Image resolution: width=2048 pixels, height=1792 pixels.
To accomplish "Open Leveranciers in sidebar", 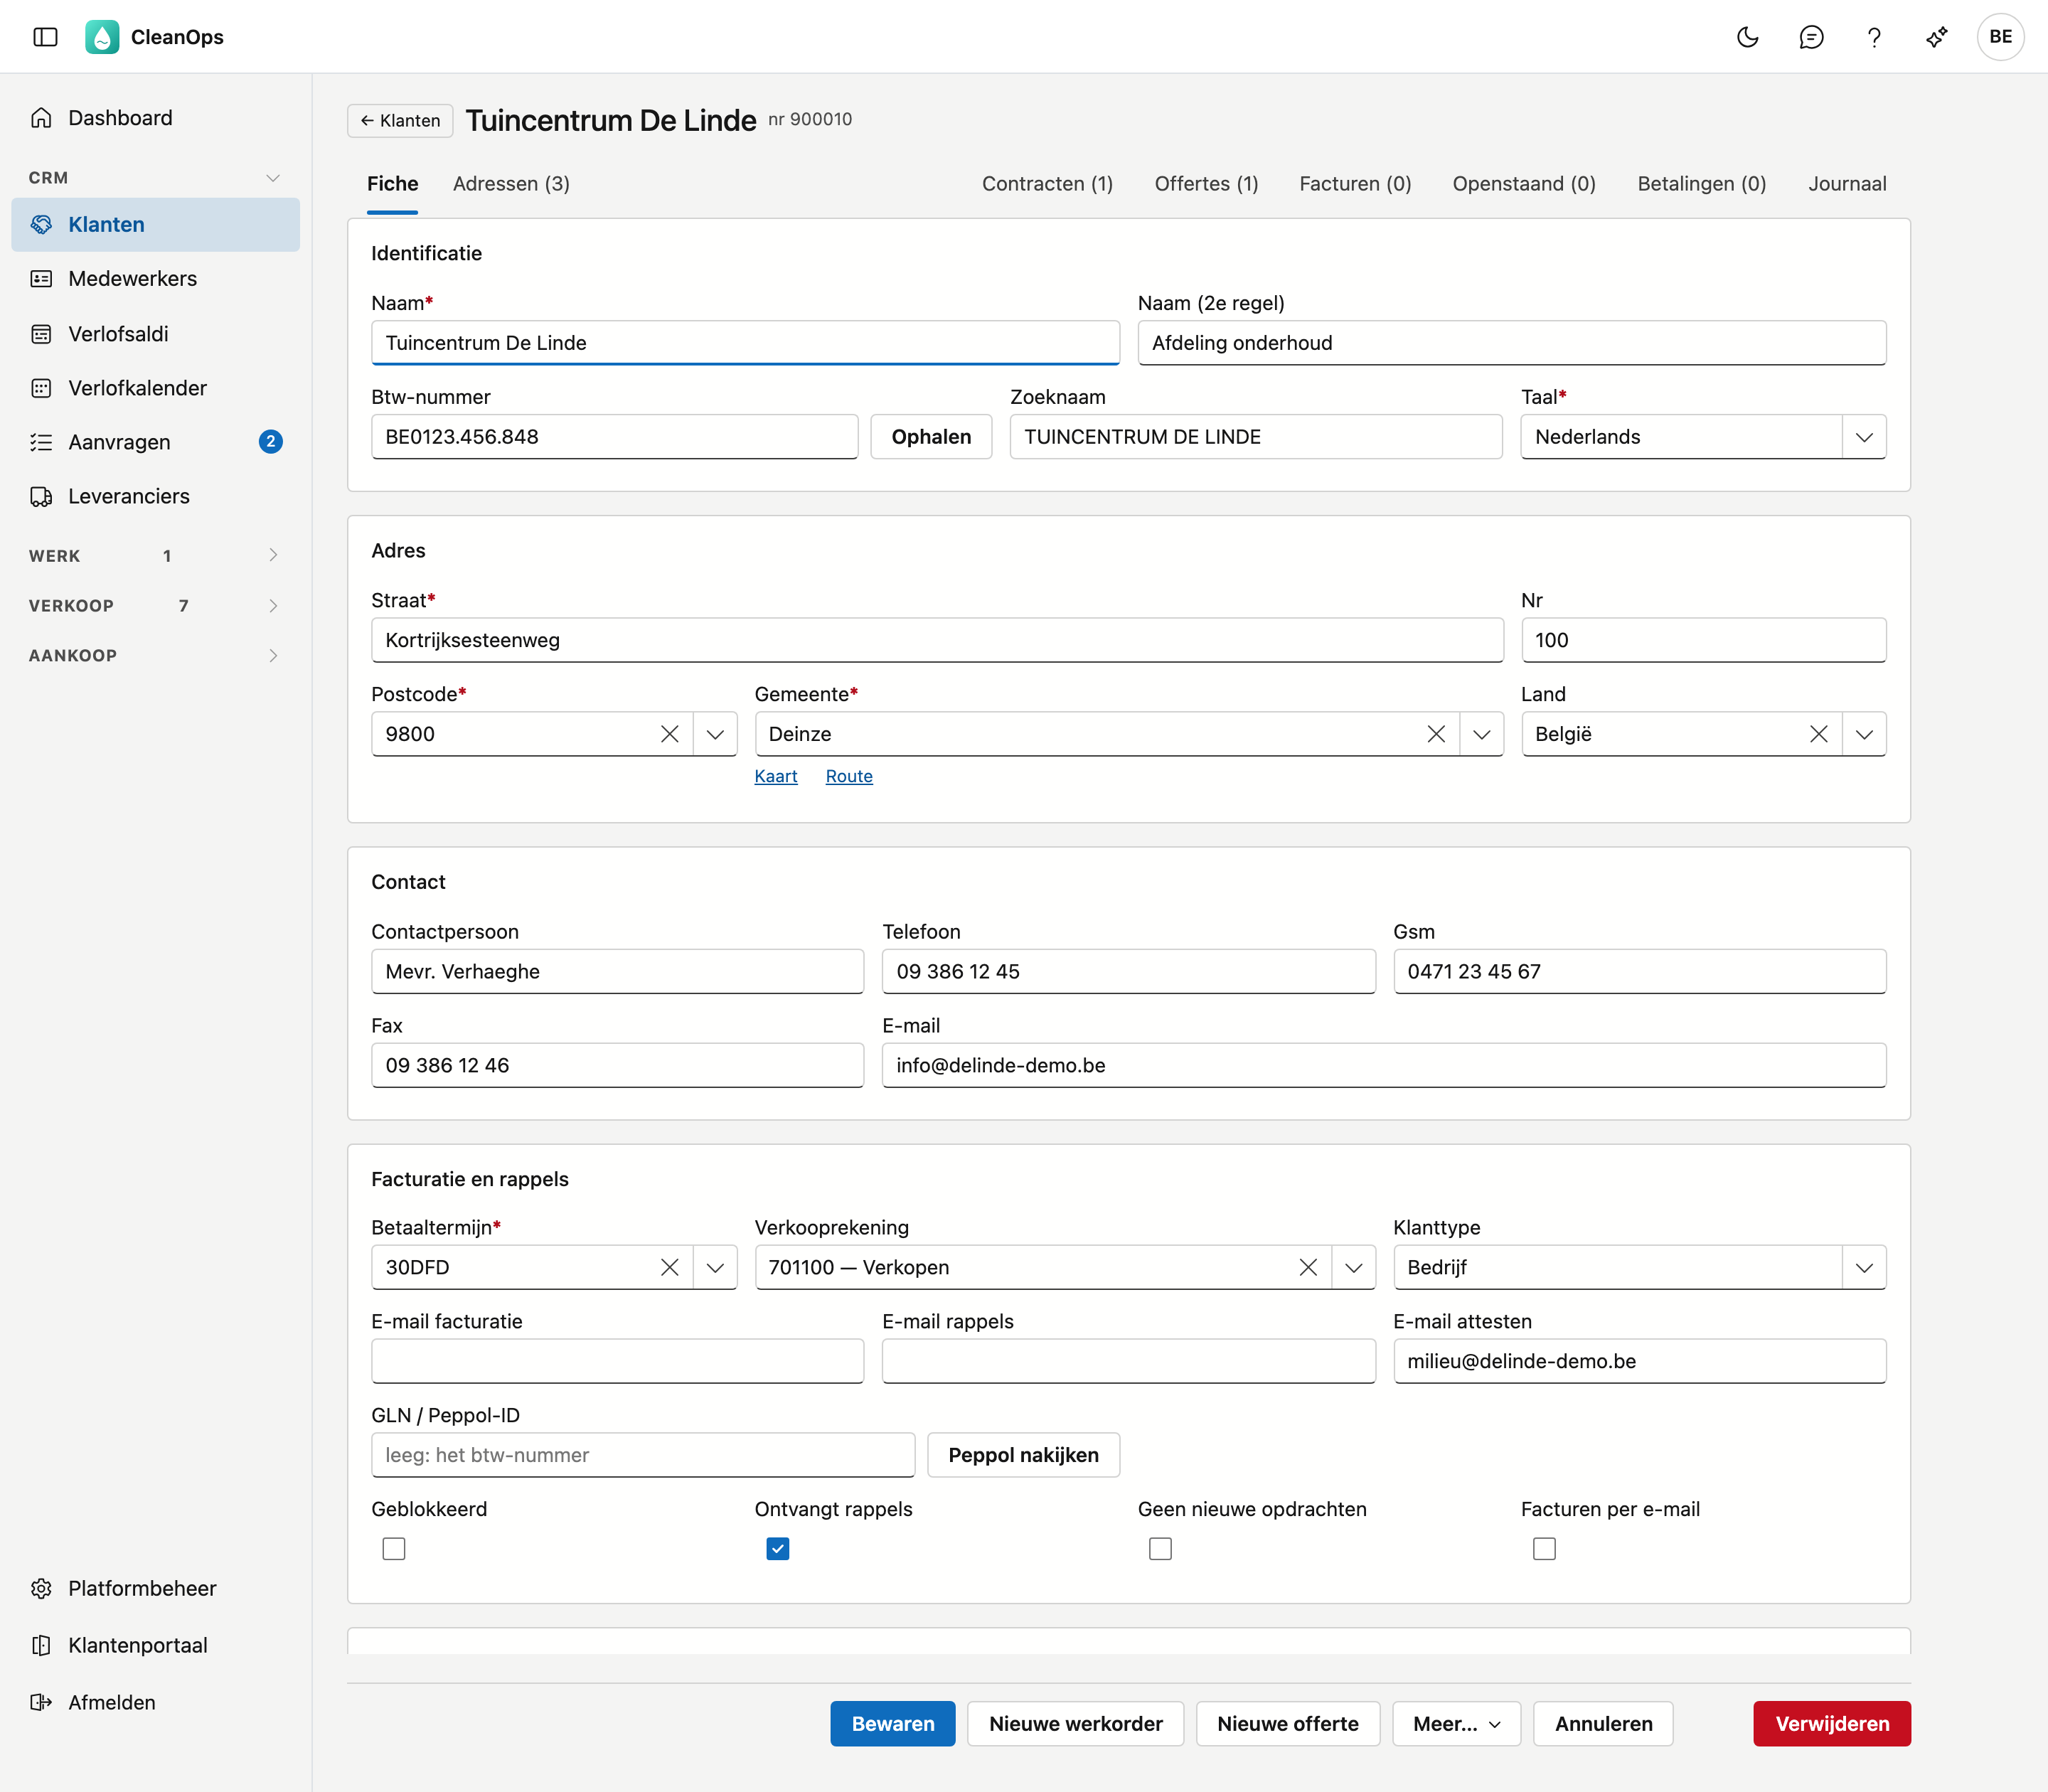I will click(x=155, y=496).
